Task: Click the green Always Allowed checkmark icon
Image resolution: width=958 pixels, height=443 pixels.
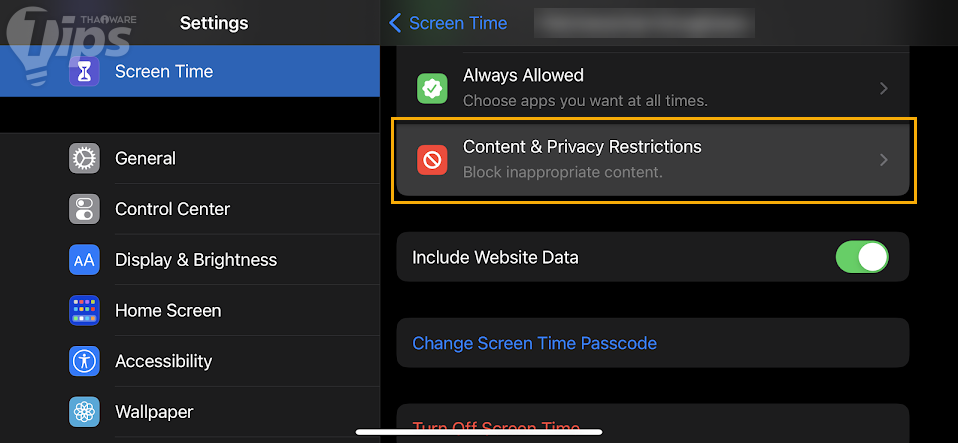Action: tap(432, 88)
